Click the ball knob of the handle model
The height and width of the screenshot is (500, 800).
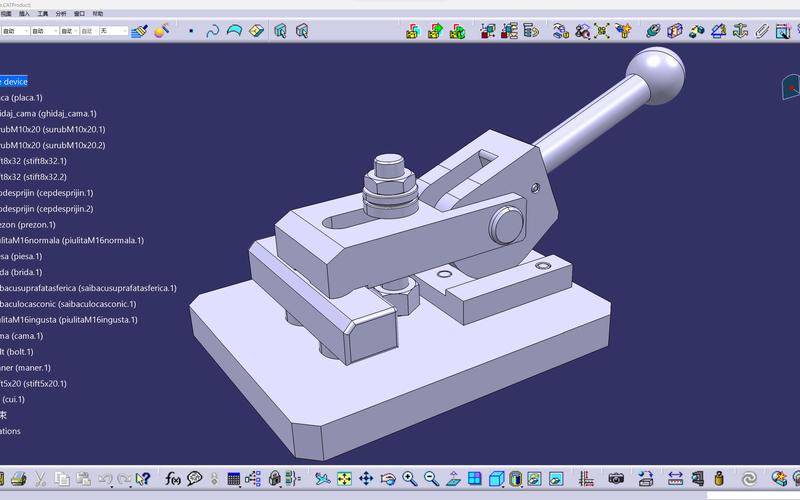point(655,76)
